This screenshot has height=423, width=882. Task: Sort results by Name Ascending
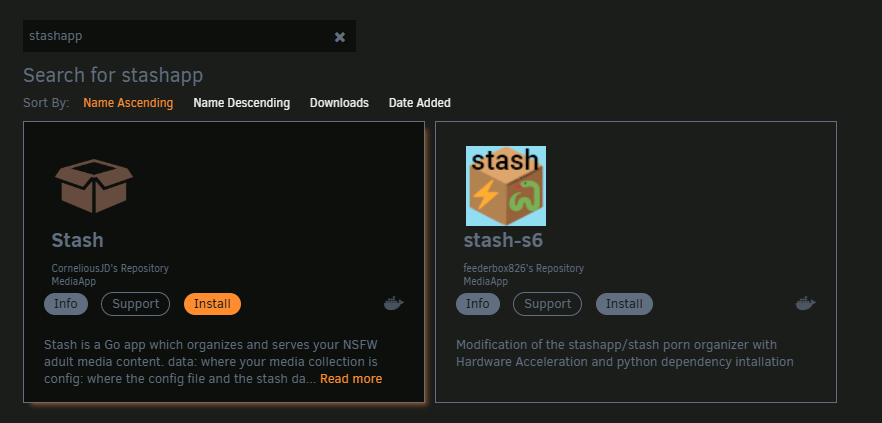click(x=128, y=103)
